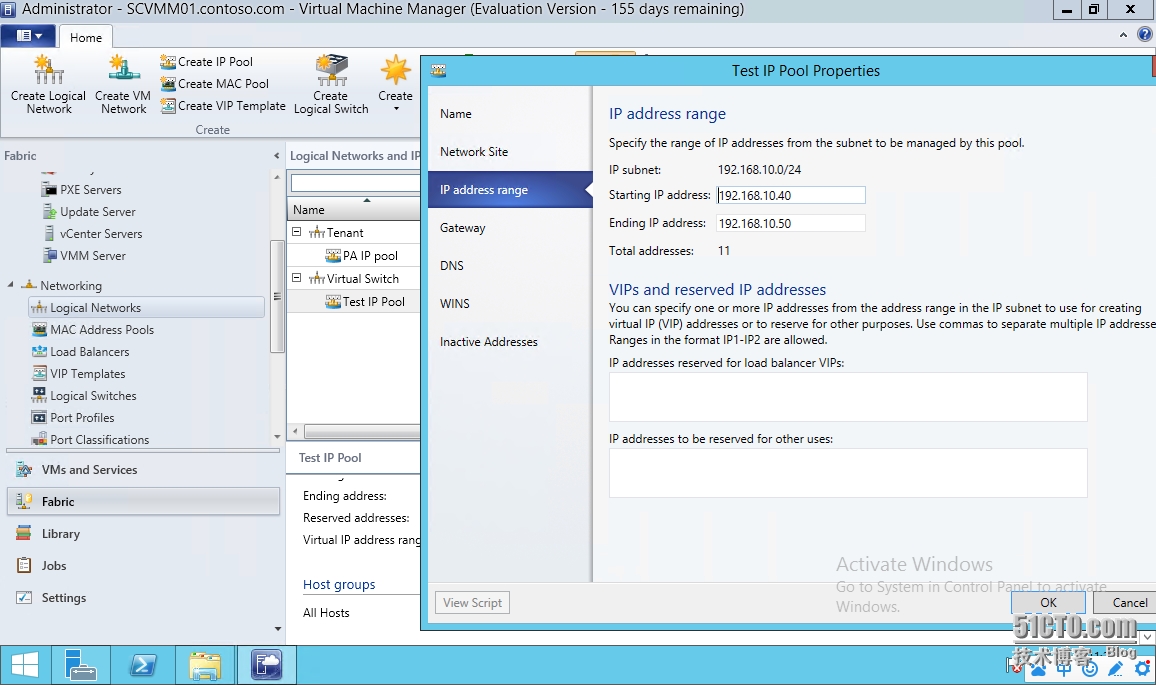Click the View Script button

473,603
